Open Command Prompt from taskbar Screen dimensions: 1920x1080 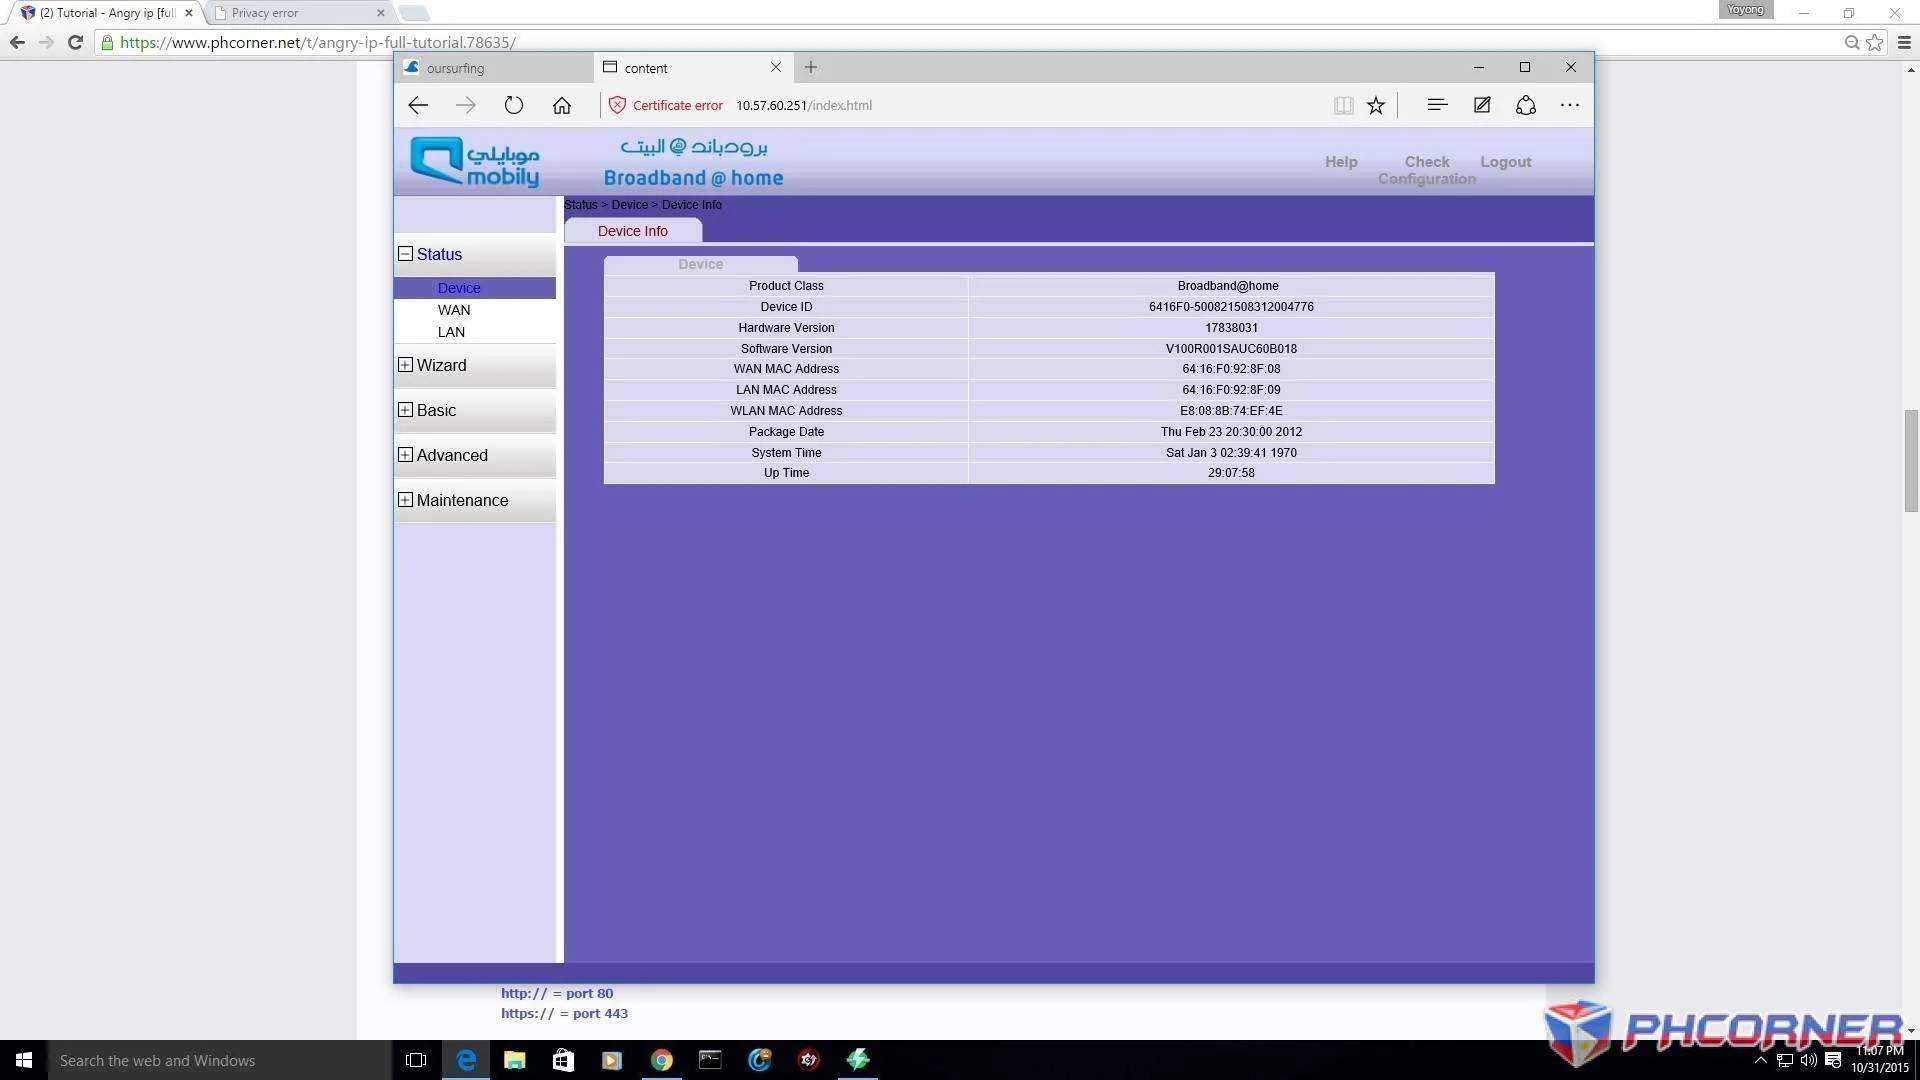[x=710, y=1060]
